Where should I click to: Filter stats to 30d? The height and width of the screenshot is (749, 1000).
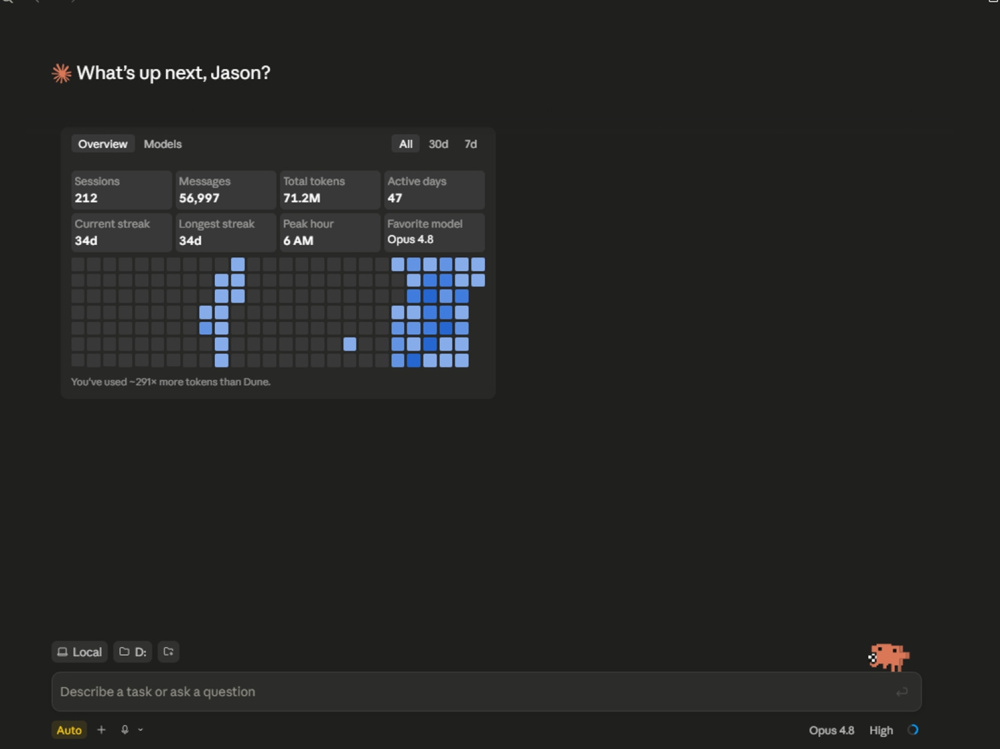[438, 144]
